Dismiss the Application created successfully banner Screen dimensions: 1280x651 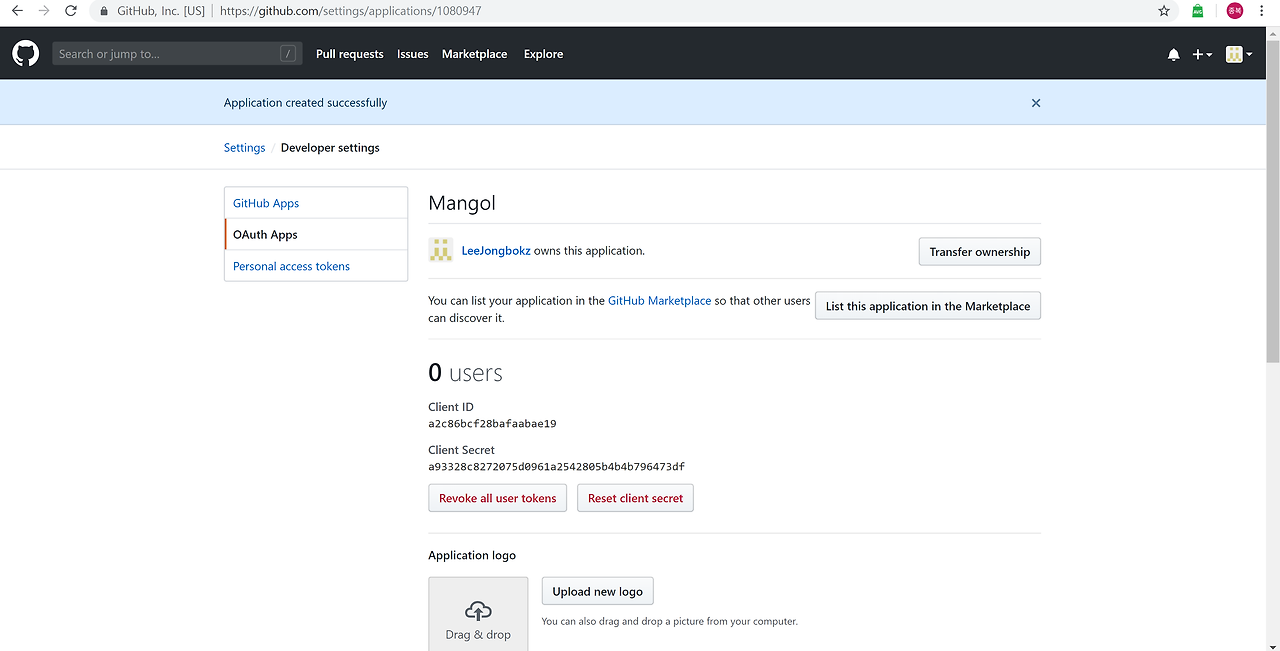pyautogui.click(x=1036, y=103)
